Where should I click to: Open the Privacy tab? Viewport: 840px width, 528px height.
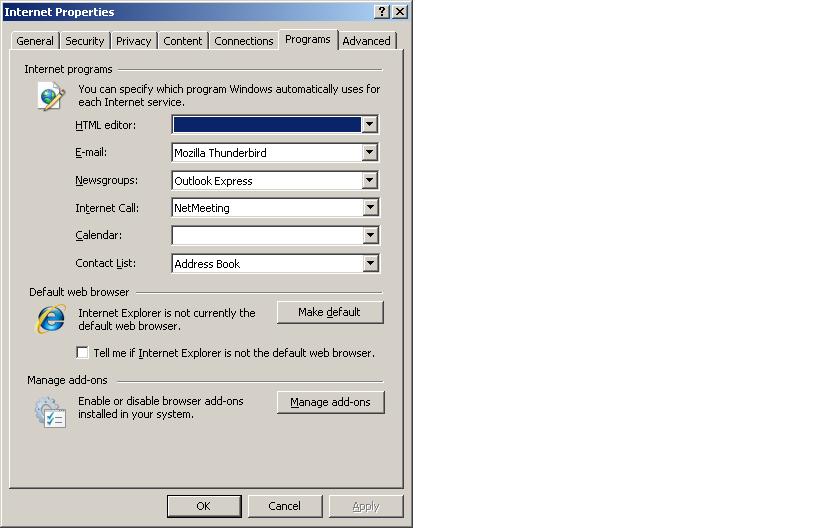click(x=133, y=41)
